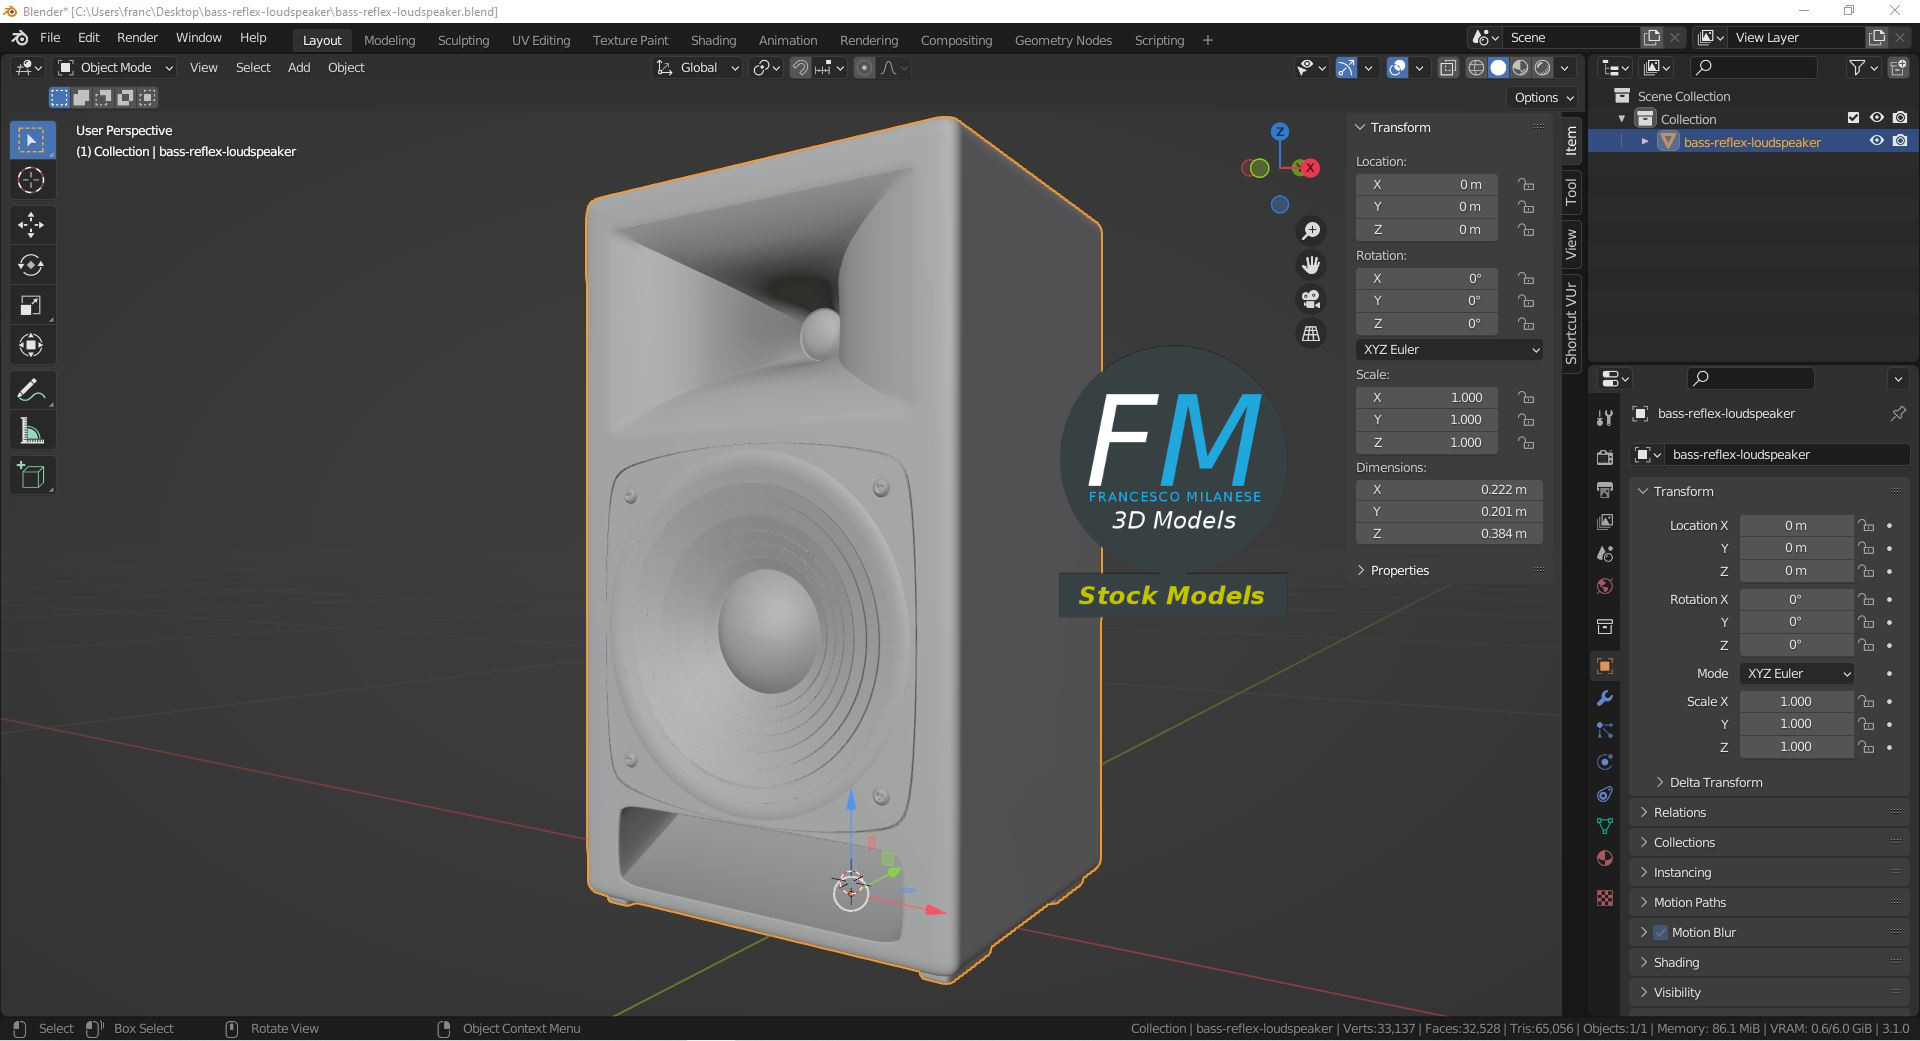The image size is (1920, 1041).
Task: Select the Transform tool
Action: click(x=31, y=345)
